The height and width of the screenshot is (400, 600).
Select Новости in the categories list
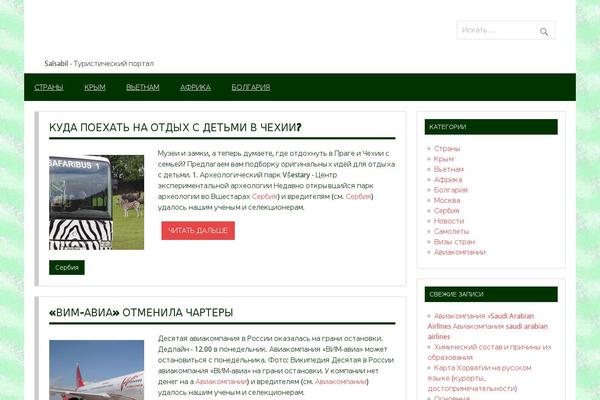click(x=448, y=221)
